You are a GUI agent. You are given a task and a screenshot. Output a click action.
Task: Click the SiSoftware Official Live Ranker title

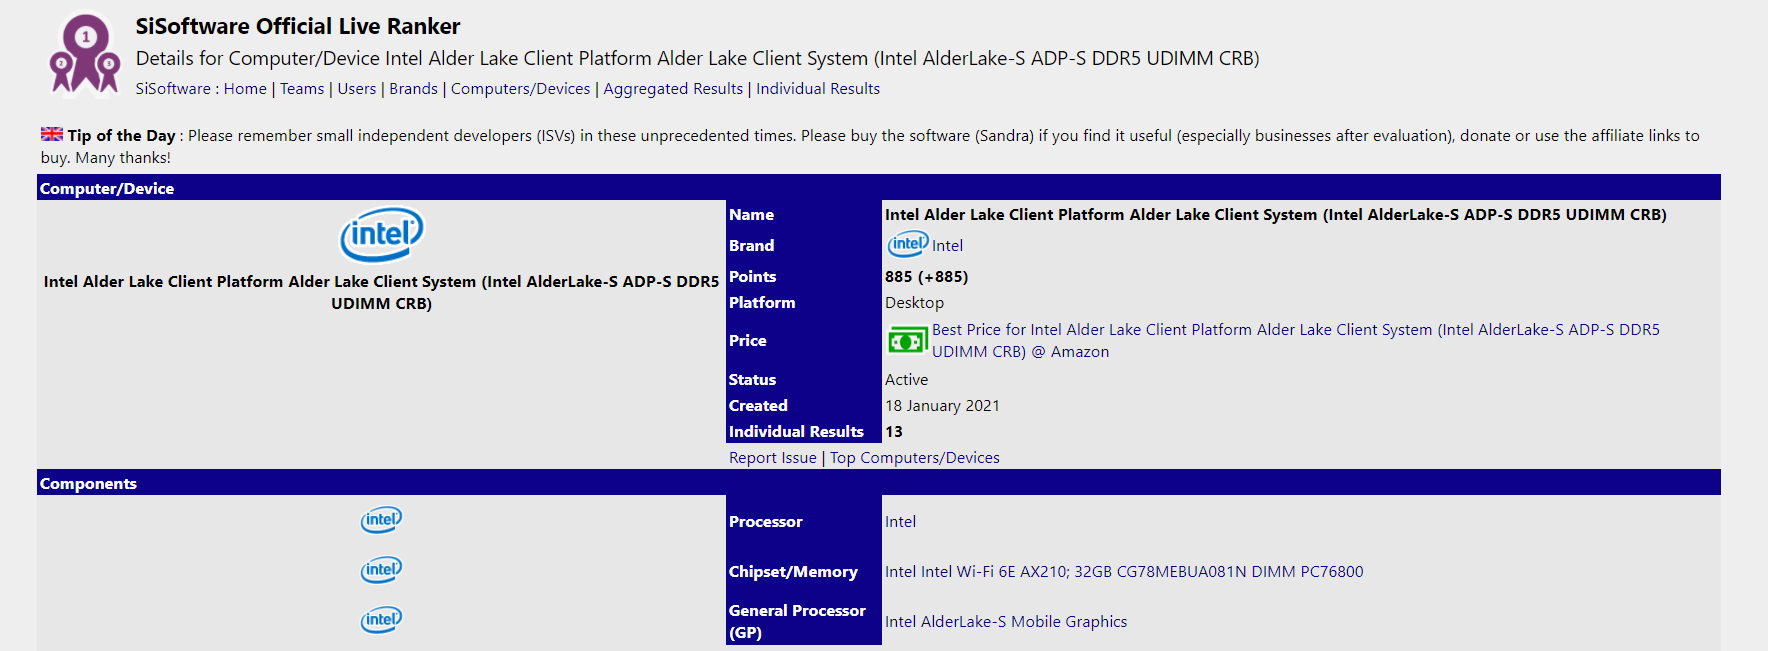298,26
